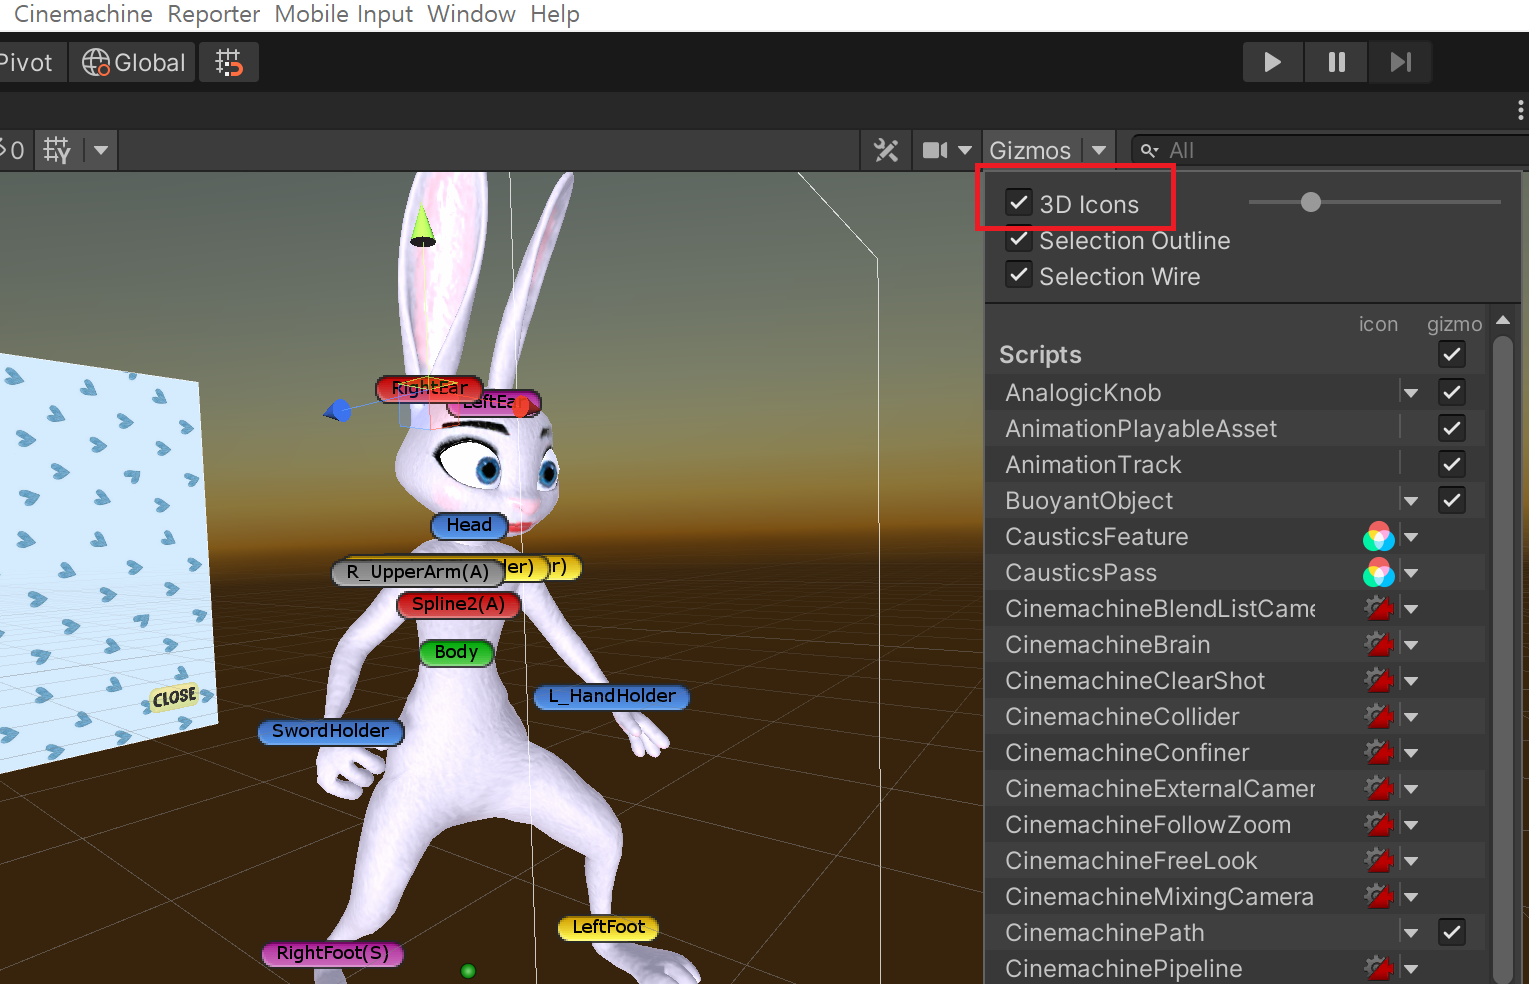
Task: Toggle the Scripts gizmo checkbox
Action: [x=1452, y=354]
